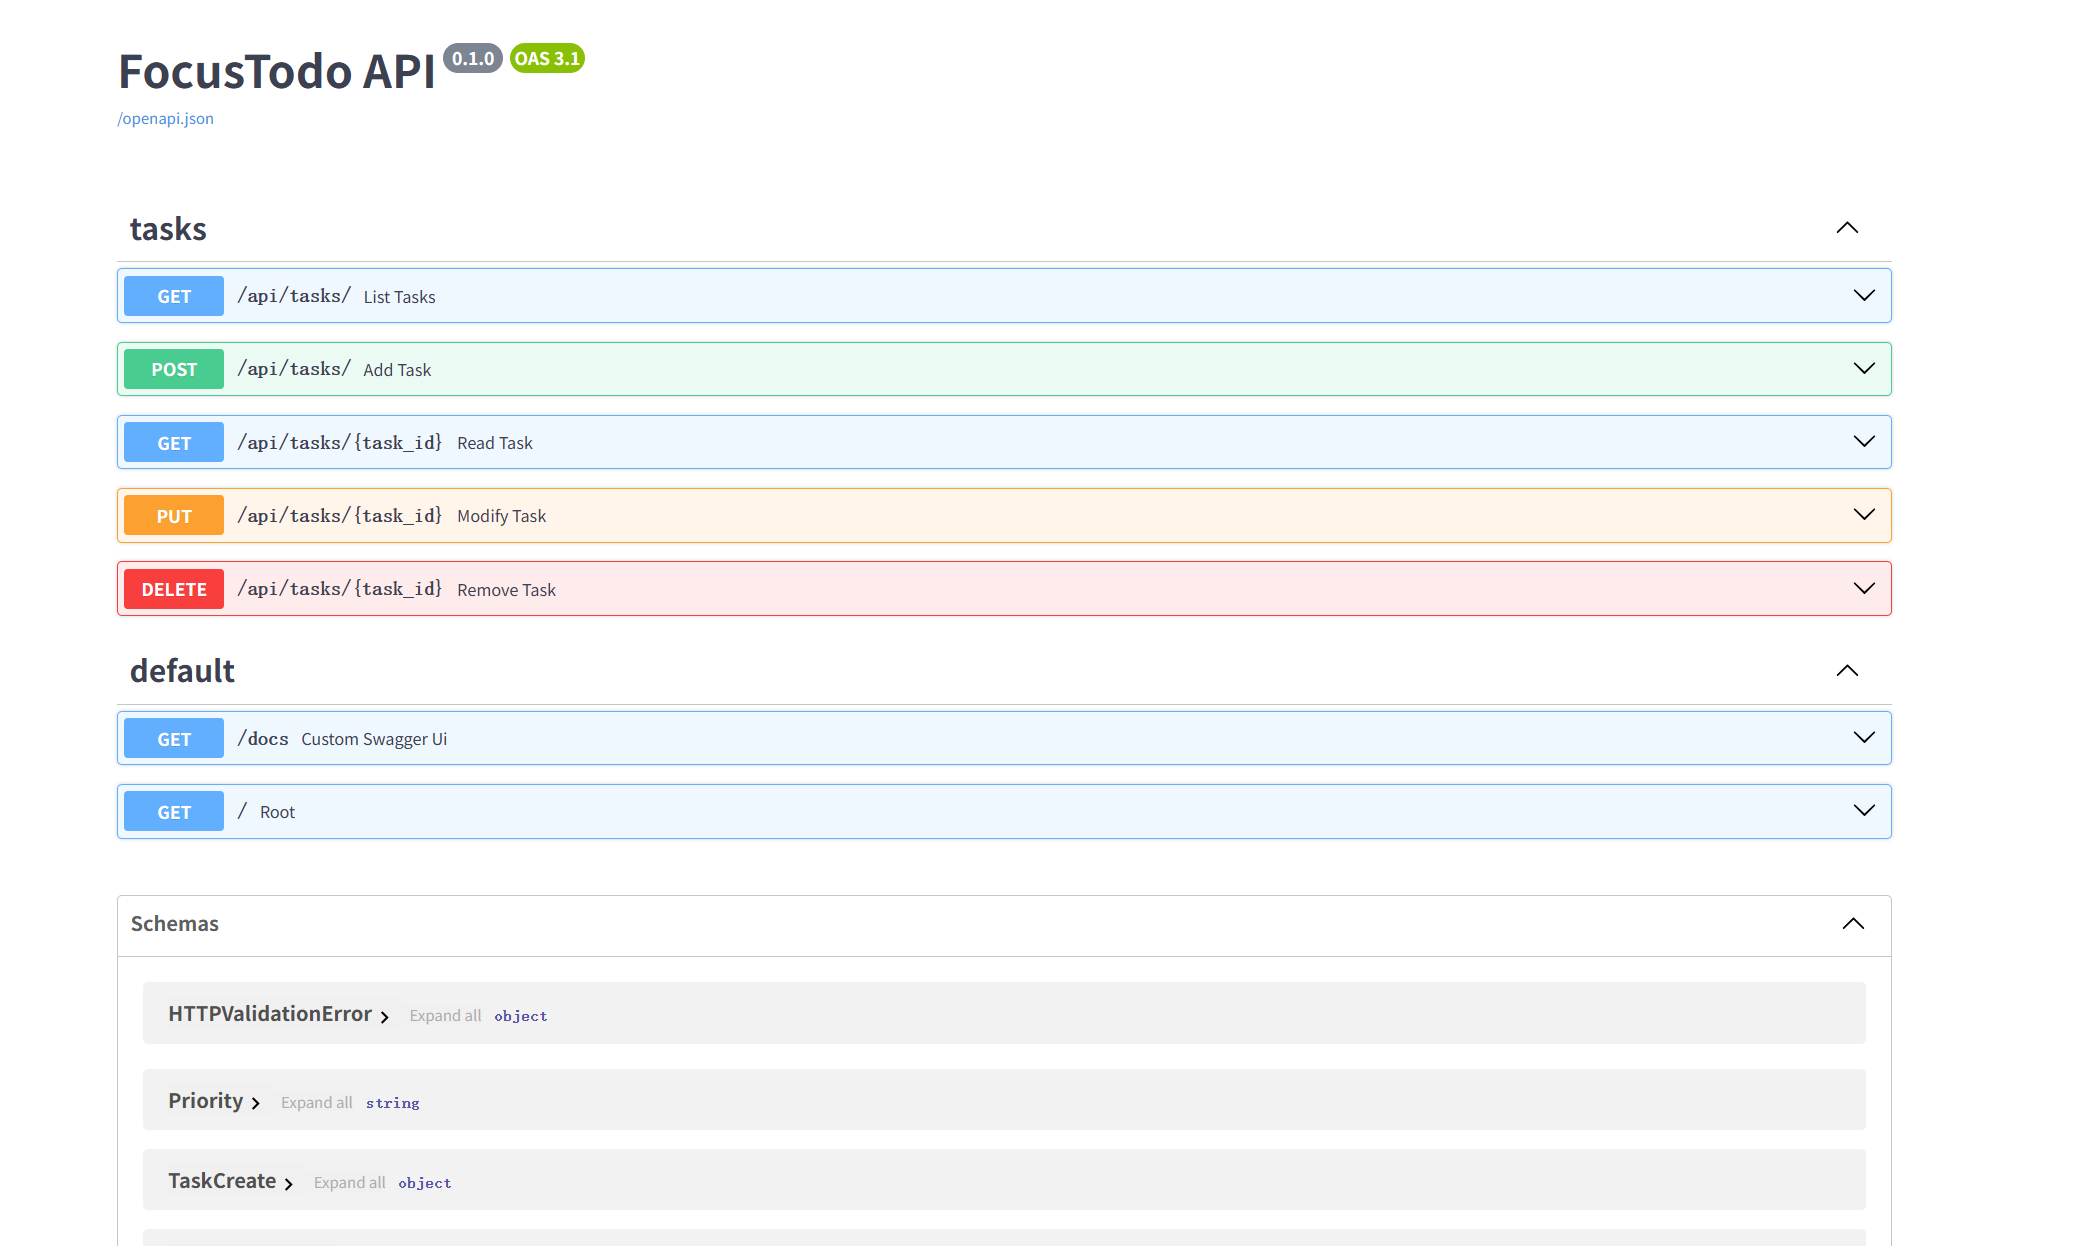The height and width of the screenshot is (1246, 2089).
Task: Expand the Add Task endpoint arrow
Action: click(1864, 369)
